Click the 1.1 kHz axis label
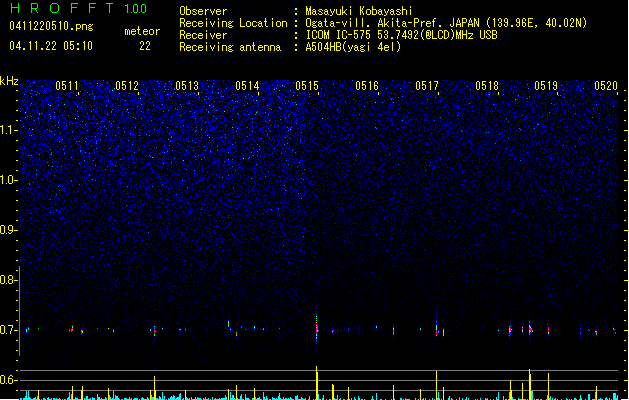This screenshot has width=629, height=400. coord(9,130)
